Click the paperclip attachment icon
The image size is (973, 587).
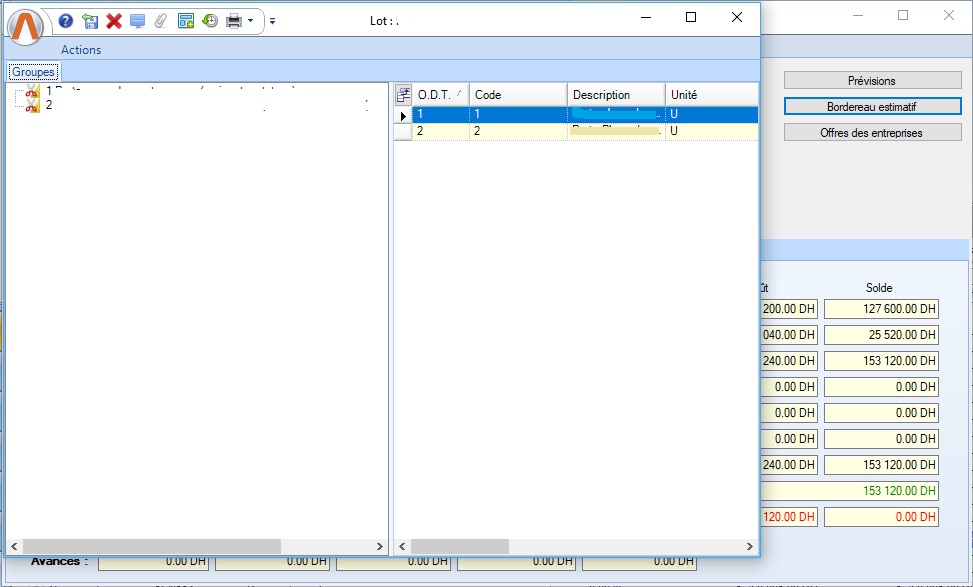pos(160,20)
